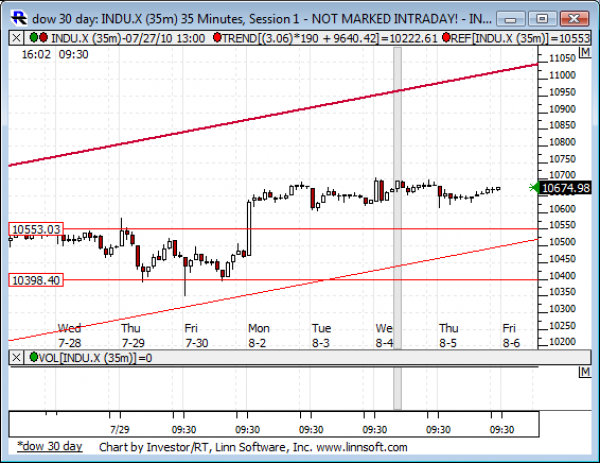This screenshot has width=600, height=463.
Task: Click the Tue 8-3 date label
Action: pyautogui.click(x=321, y=335)
